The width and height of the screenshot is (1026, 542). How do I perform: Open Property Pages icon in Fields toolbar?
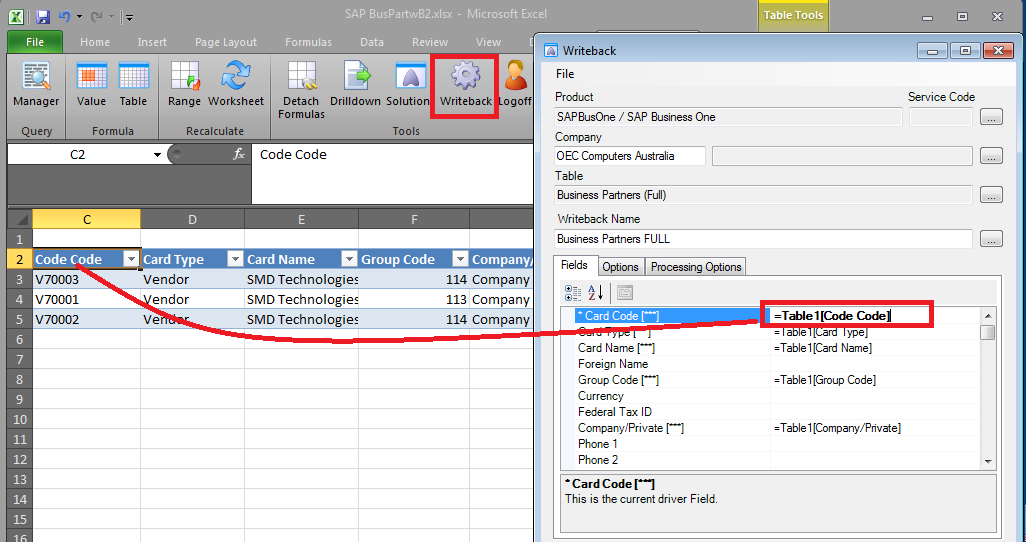point(624,293)
